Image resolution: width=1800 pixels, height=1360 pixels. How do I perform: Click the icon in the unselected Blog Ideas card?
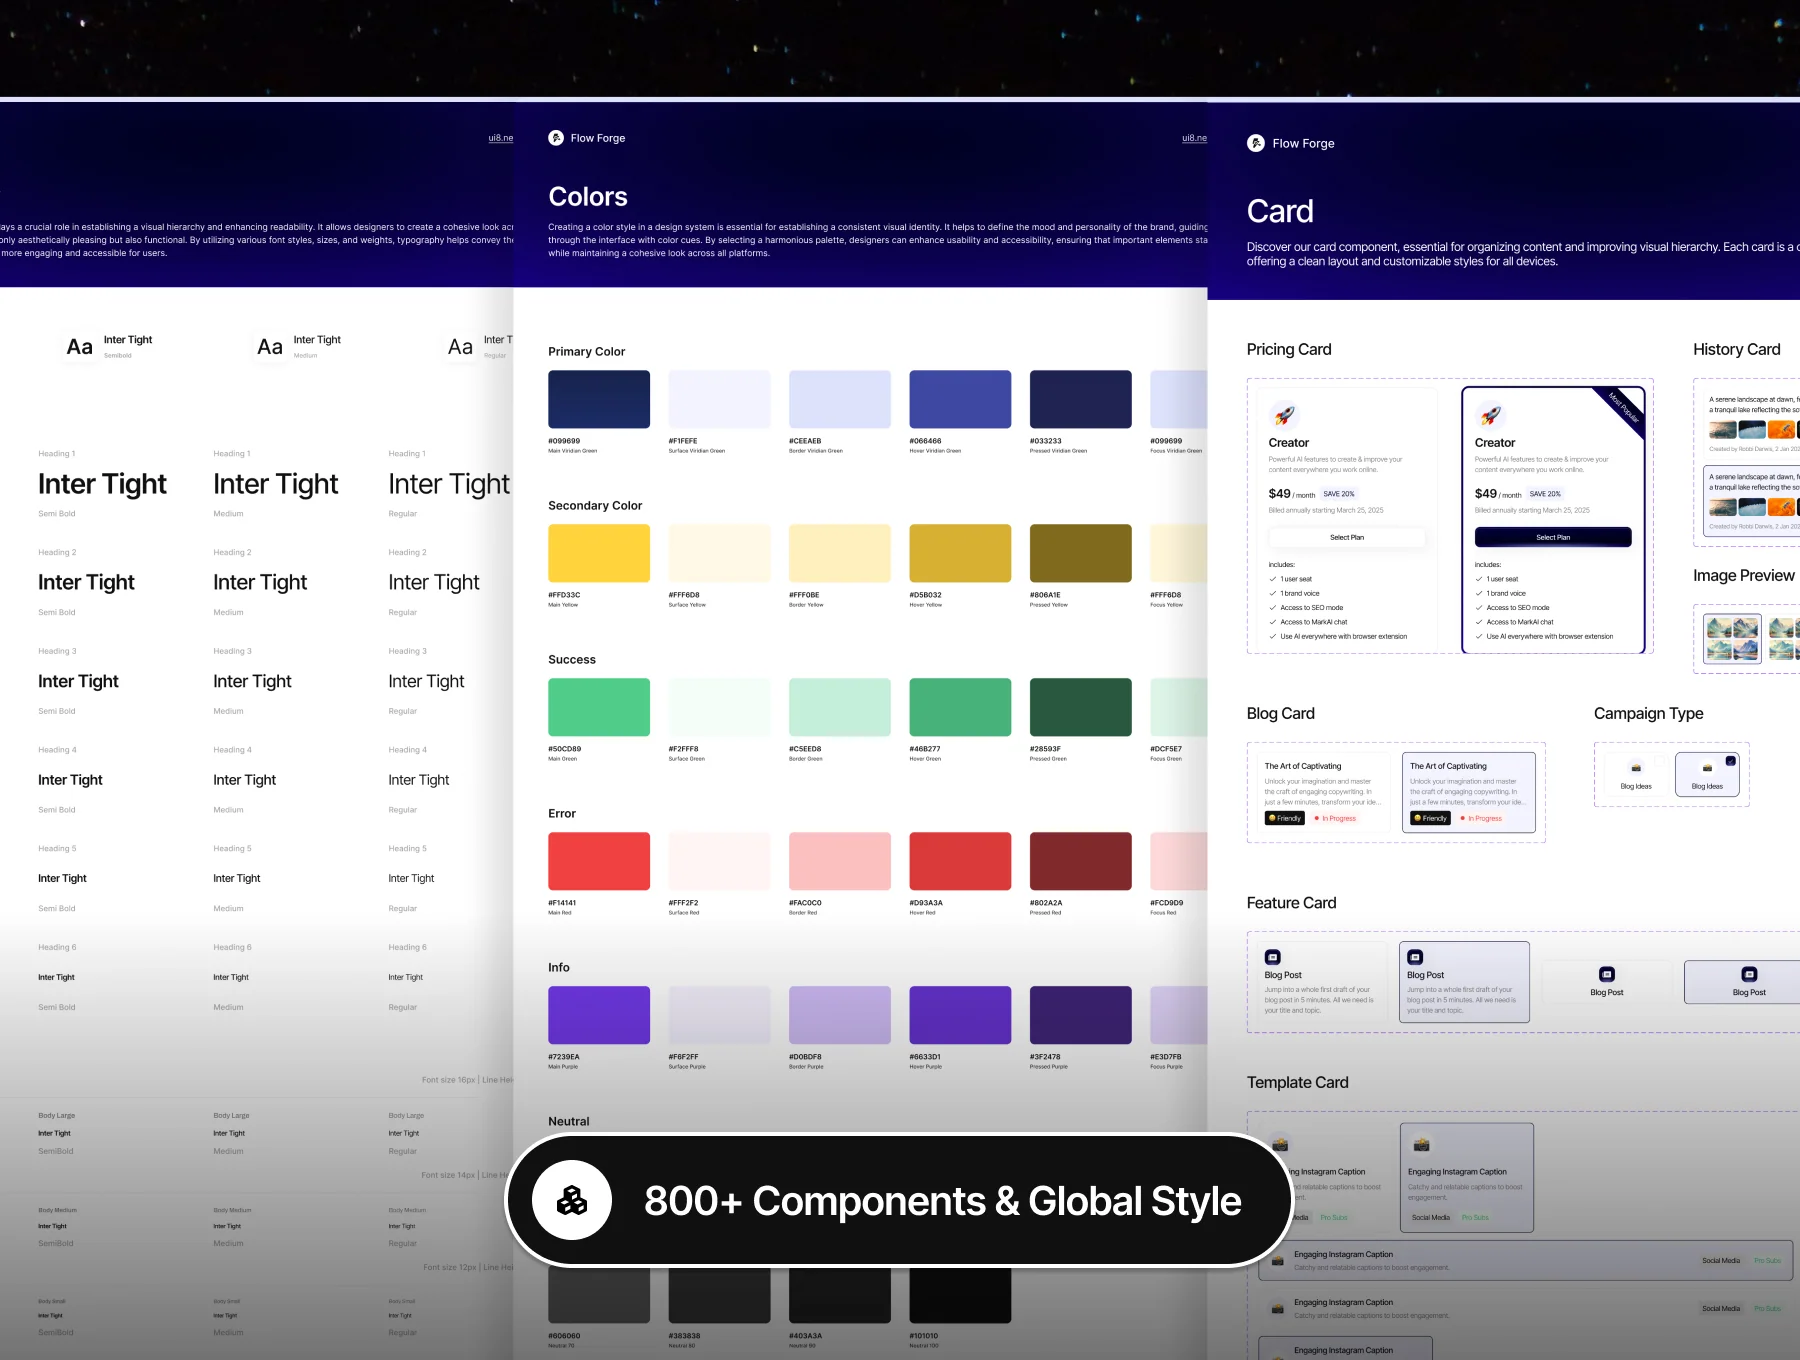(1636, 768)
